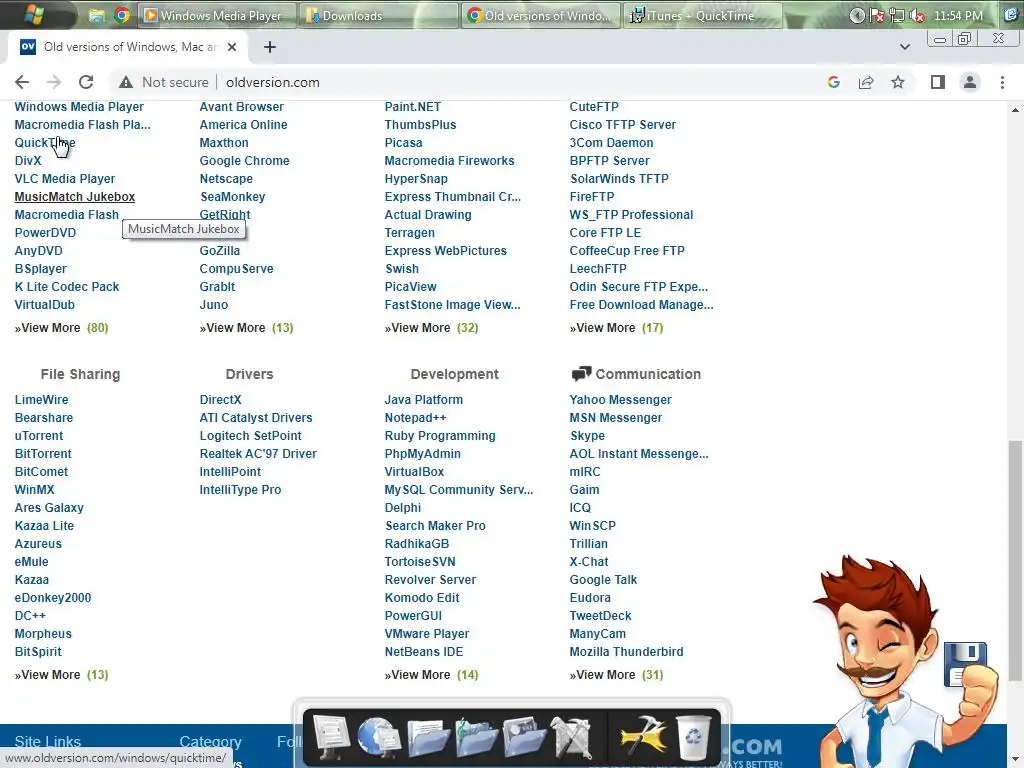Screen dimensions: 1024x768
Task: Open the documents folder icon in the dock
Action: coord(428,738)
